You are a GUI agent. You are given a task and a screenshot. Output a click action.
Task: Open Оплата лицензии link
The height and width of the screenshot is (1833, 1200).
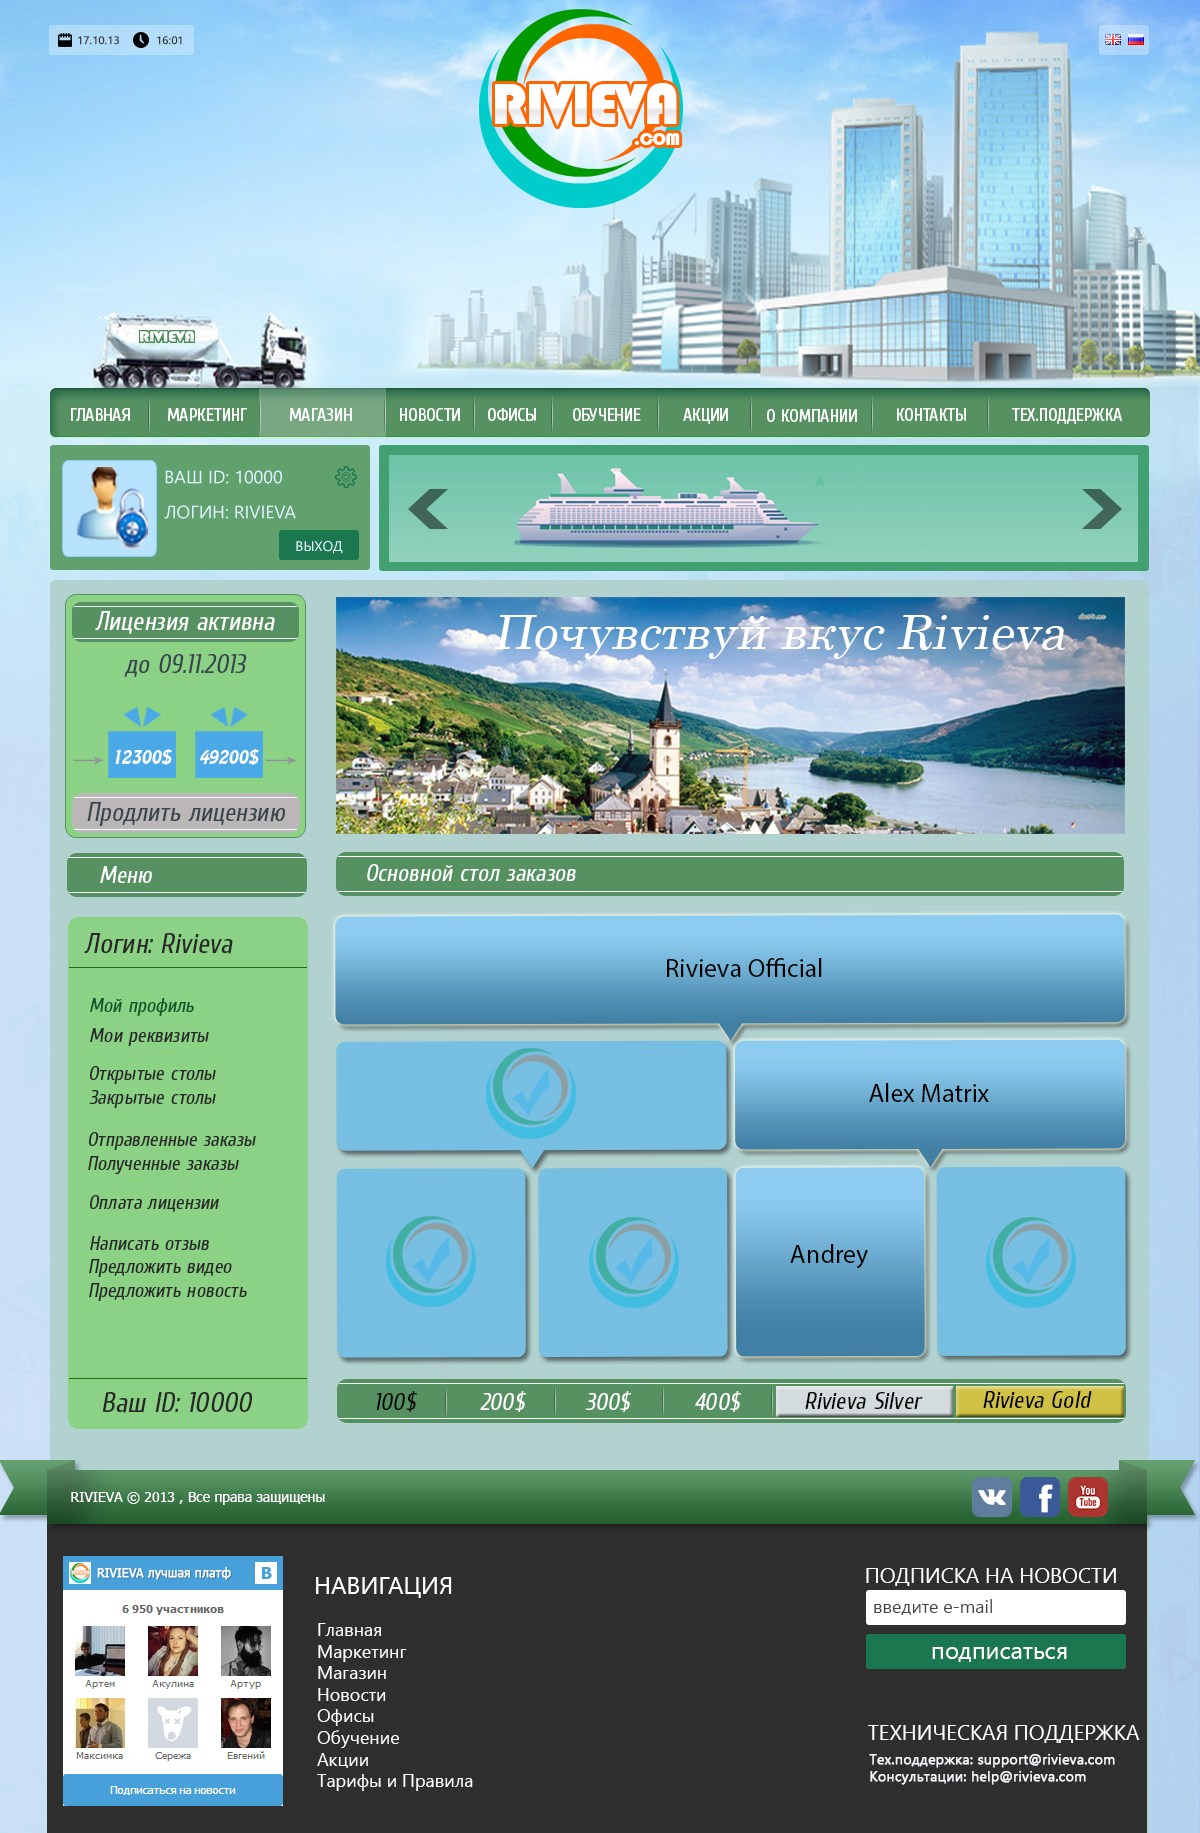[154, 1202]
